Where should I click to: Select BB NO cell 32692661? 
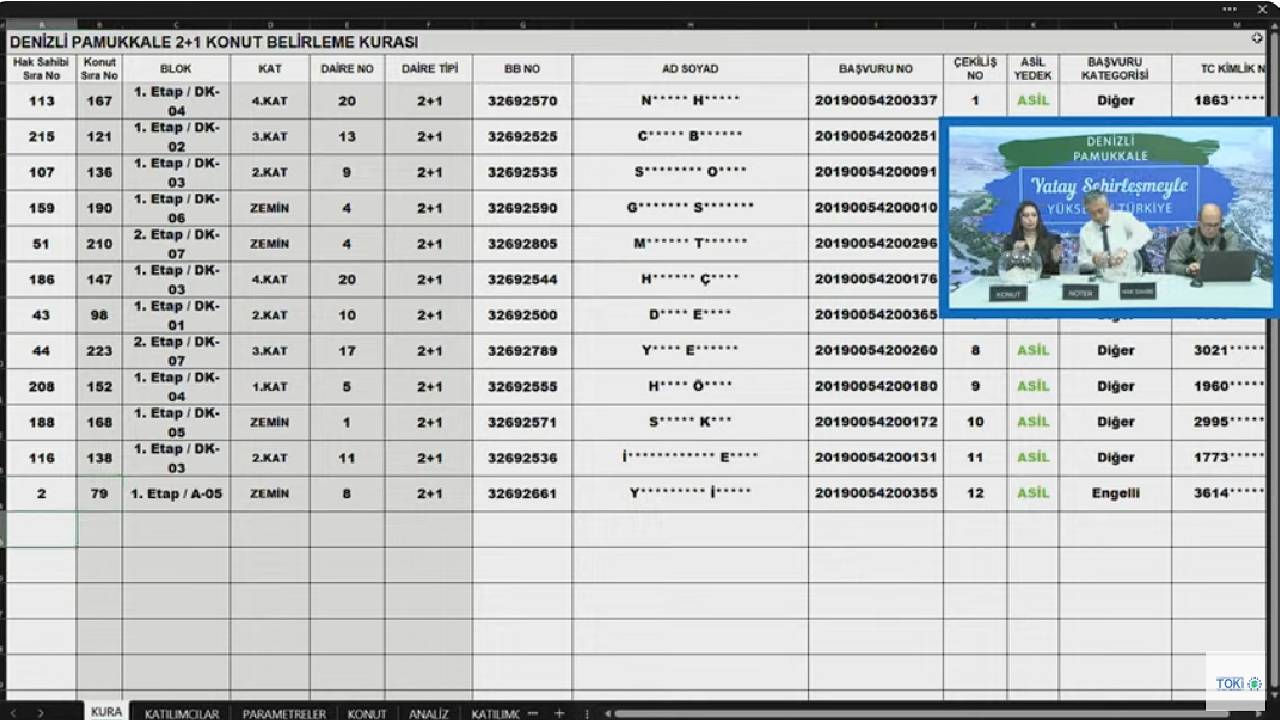pyautogui.click(x=522, y=493)
